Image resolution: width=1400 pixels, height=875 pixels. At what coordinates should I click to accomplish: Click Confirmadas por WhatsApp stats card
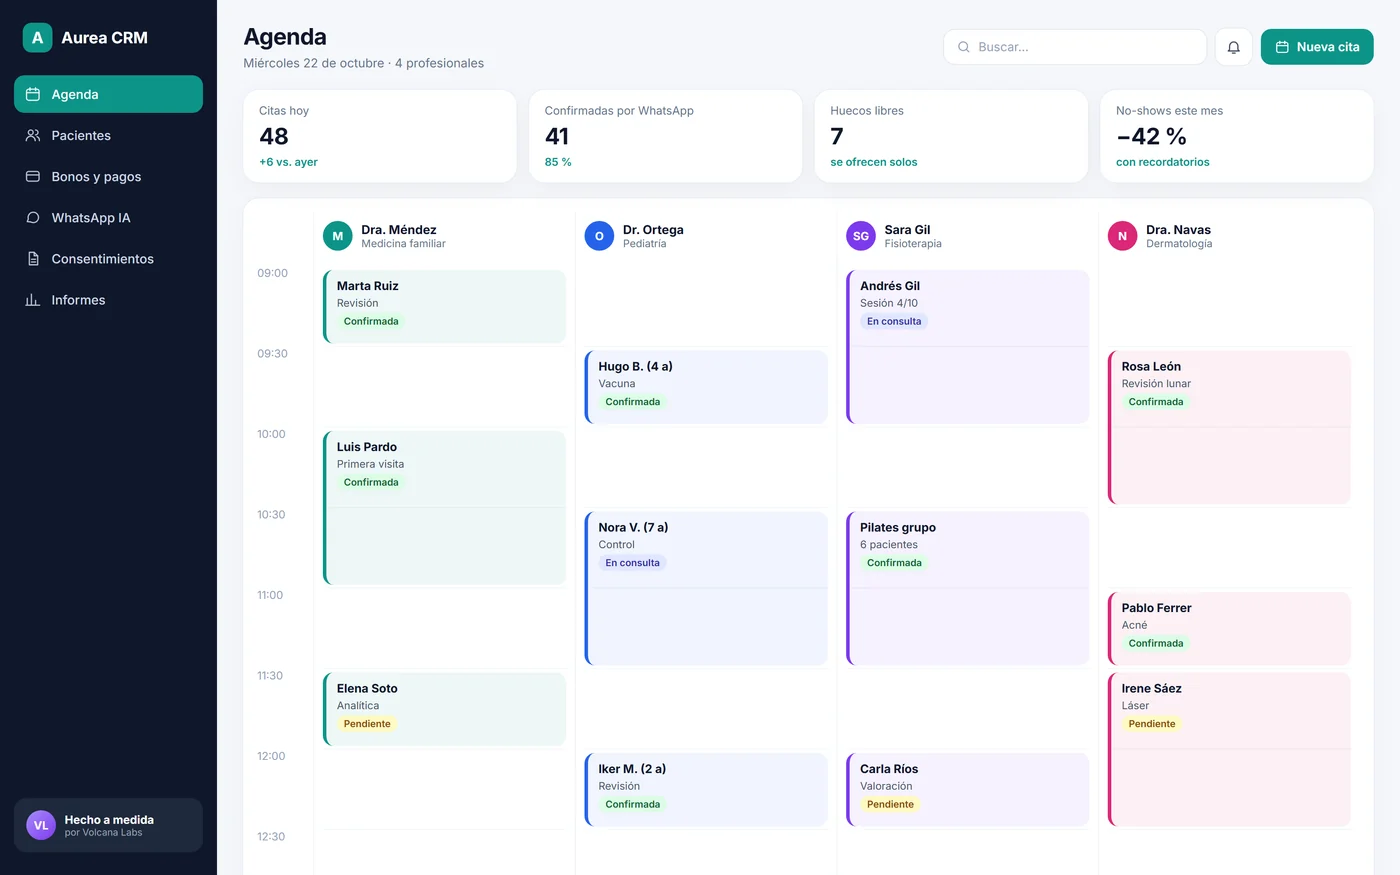665,136
